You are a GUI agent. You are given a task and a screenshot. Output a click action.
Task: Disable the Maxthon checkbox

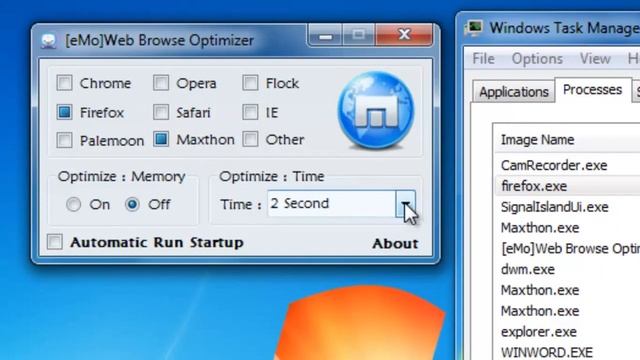pos(161,140)
